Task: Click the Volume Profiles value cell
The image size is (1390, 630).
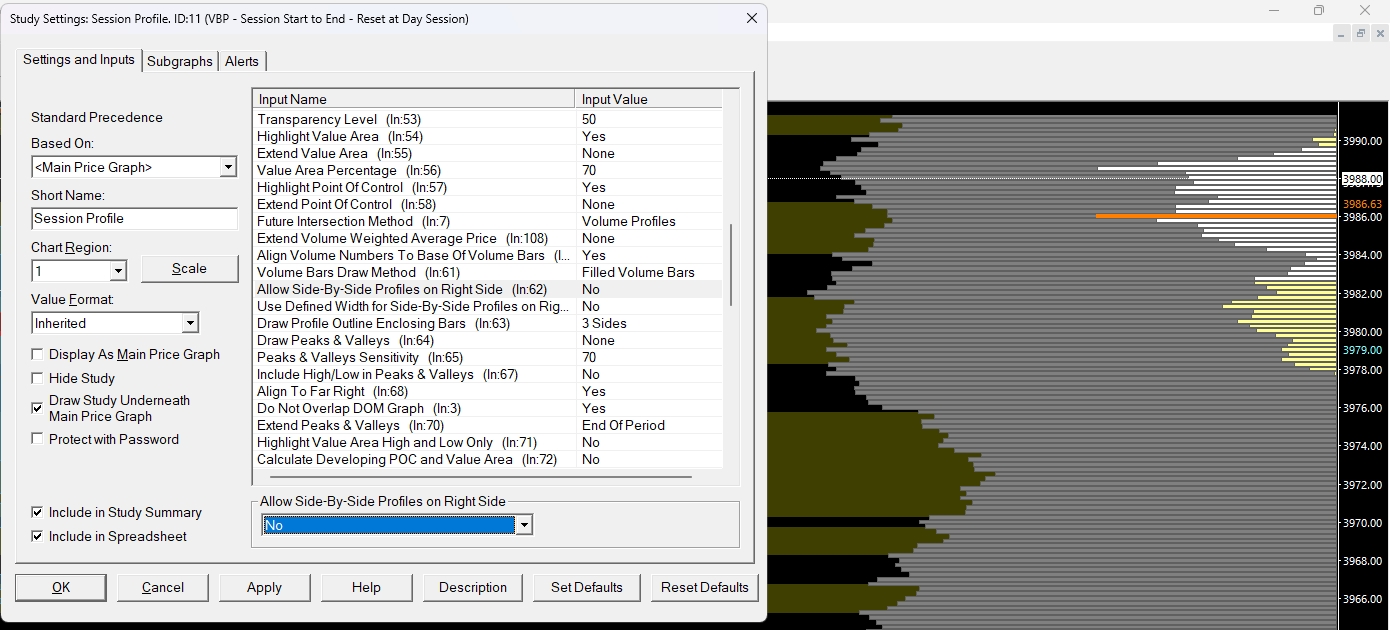Action: pyautogui.click(x=649, y=221)
